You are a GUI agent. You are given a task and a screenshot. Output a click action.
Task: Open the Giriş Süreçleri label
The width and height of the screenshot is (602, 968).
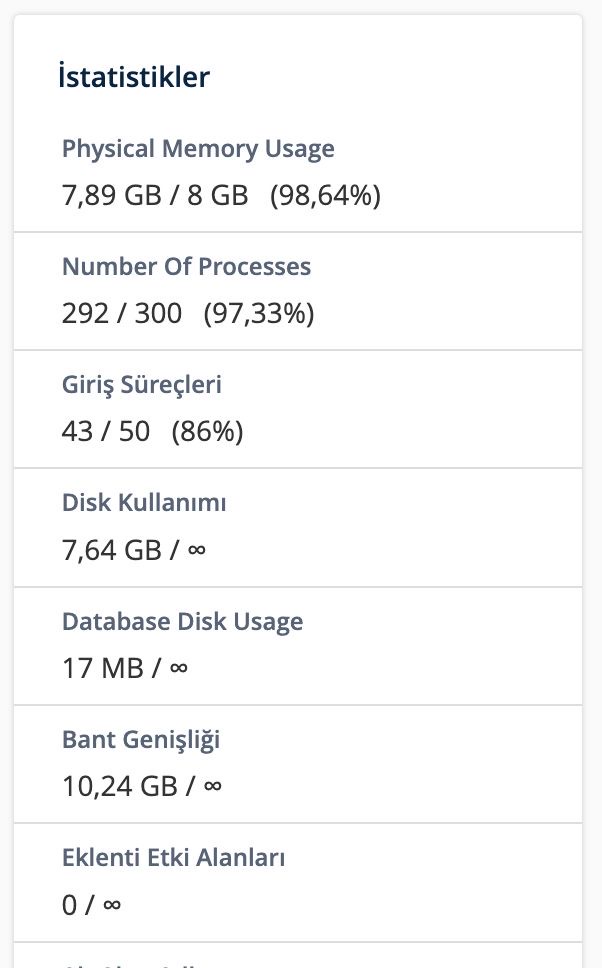tap(141, 385)
